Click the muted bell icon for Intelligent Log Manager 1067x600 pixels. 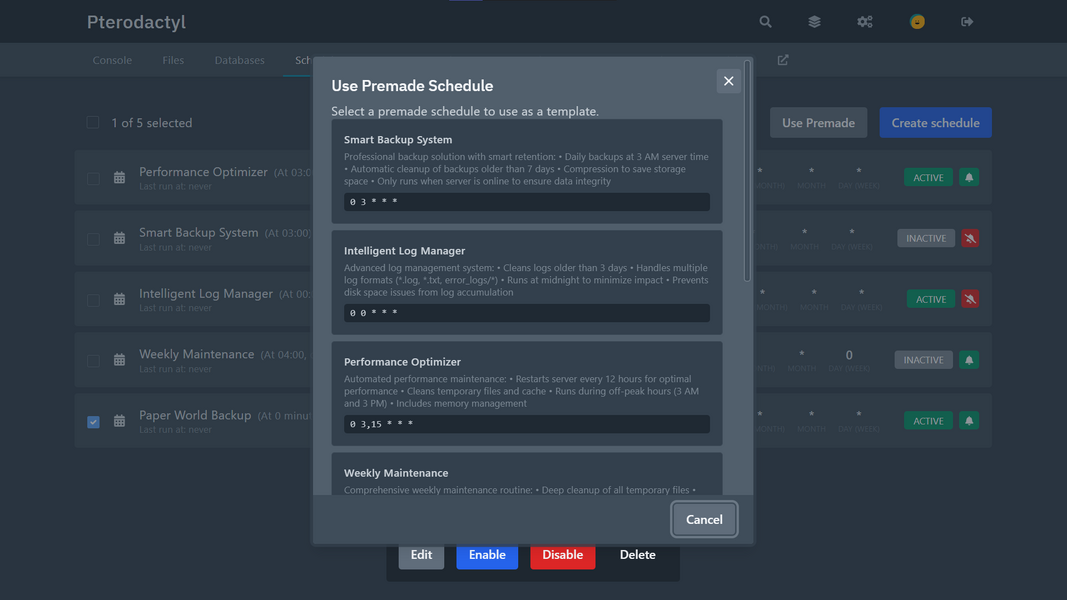(x=970, y=299)
